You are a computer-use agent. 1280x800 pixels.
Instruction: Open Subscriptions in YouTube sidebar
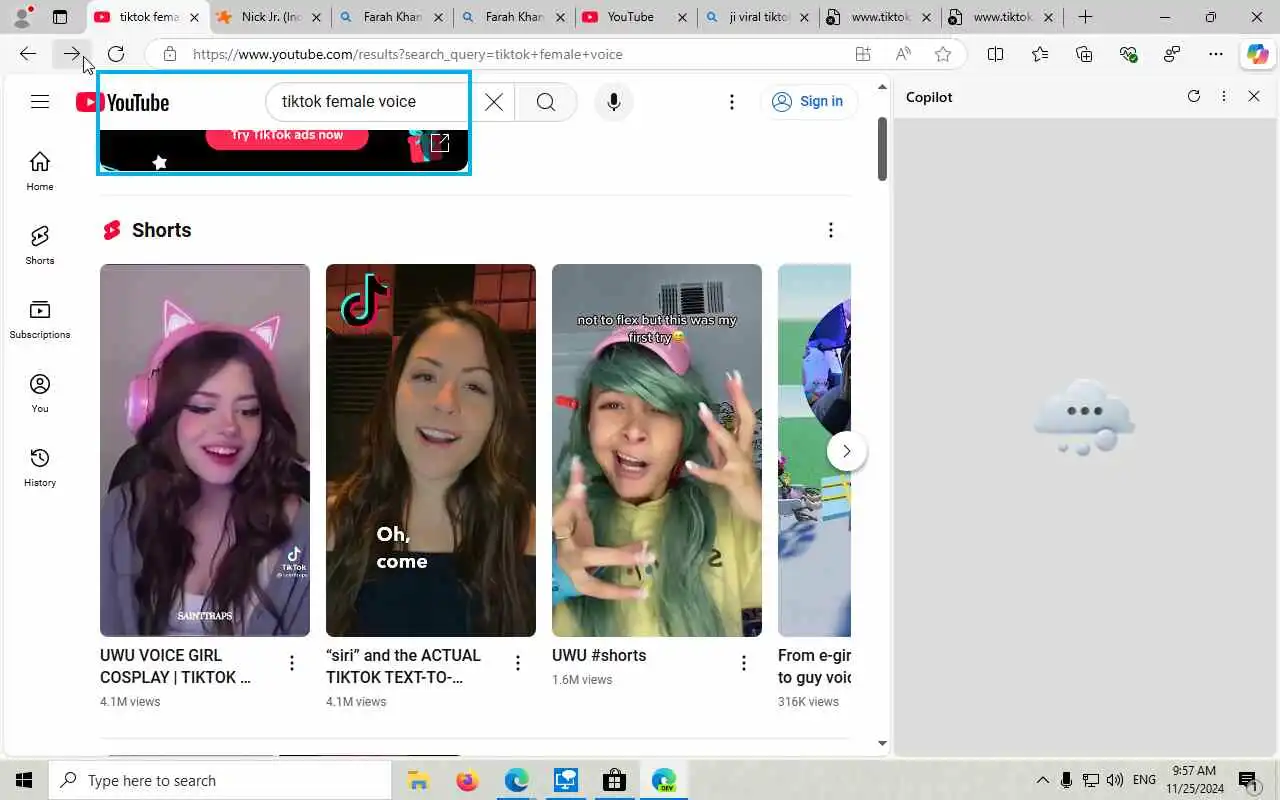click(40, 319)
